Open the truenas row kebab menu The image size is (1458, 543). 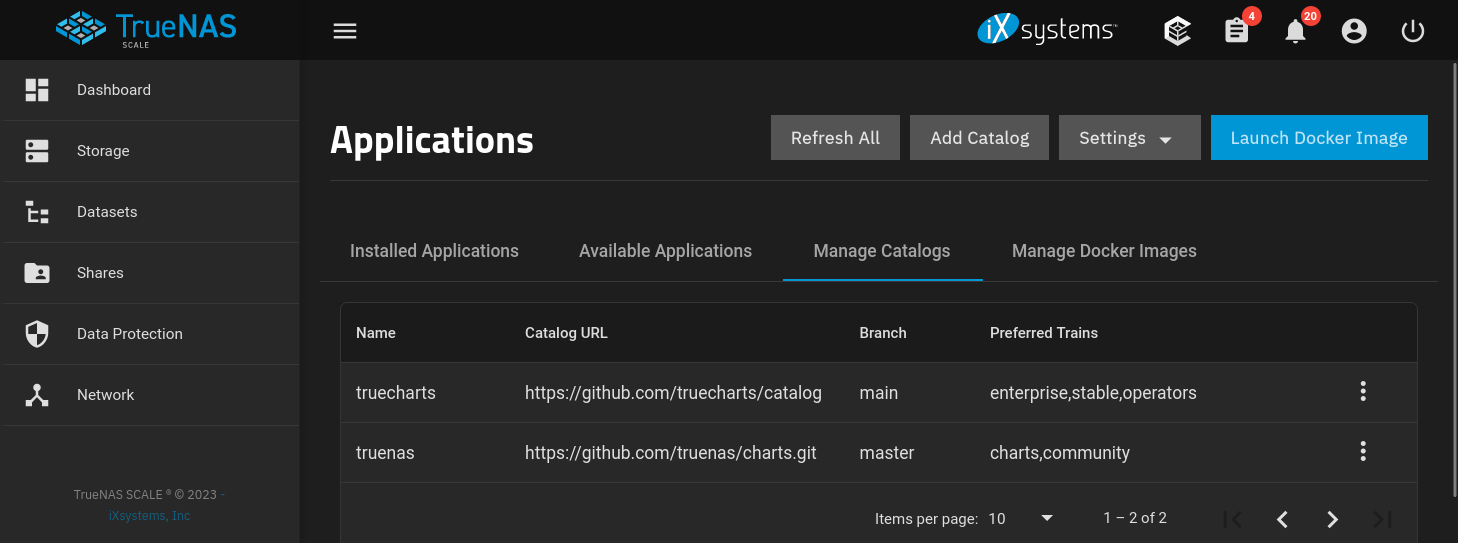coord(1363,451)
